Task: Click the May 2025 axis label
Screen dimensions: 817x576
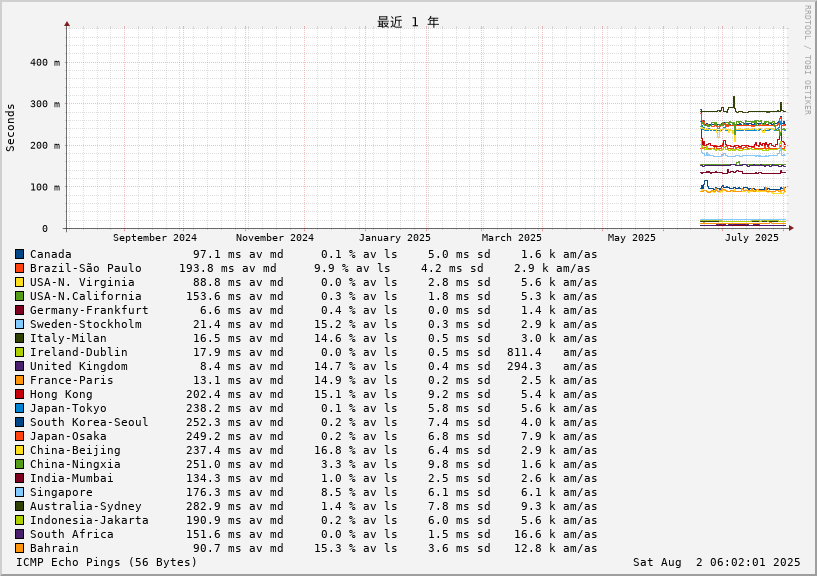Action: [x=632, y=238]
